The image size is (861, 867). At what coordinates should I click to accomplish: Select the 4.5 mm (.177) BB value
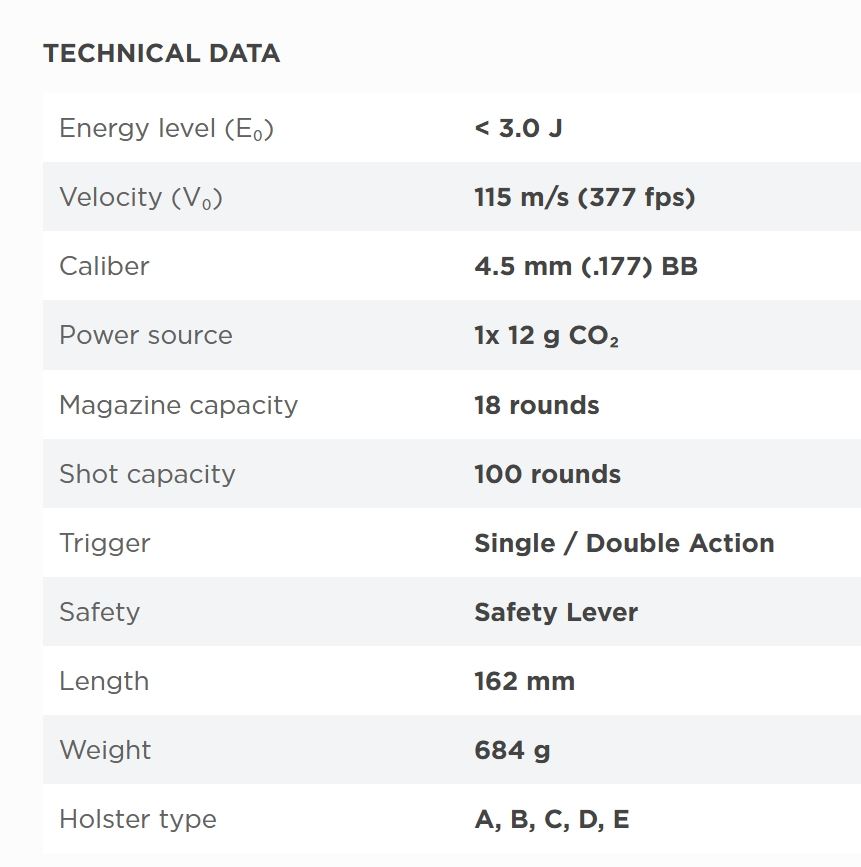coord(585,266)
